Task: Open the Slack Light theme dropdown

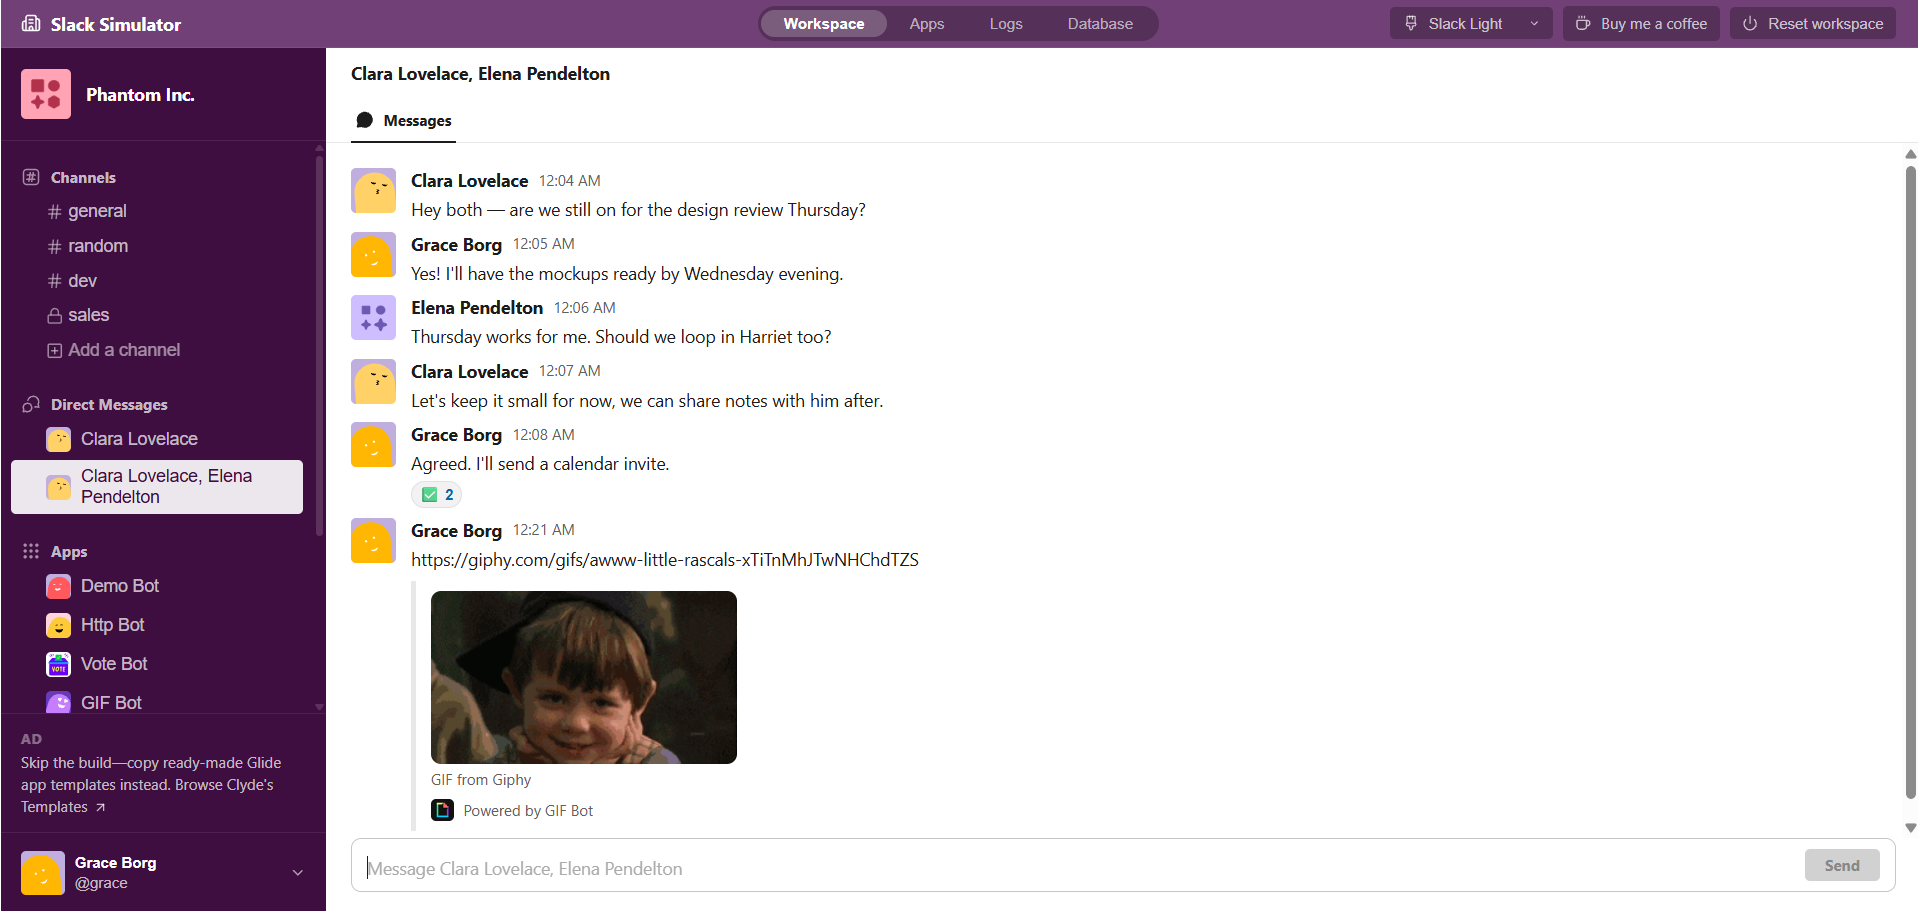Action: coord(1471,24)
